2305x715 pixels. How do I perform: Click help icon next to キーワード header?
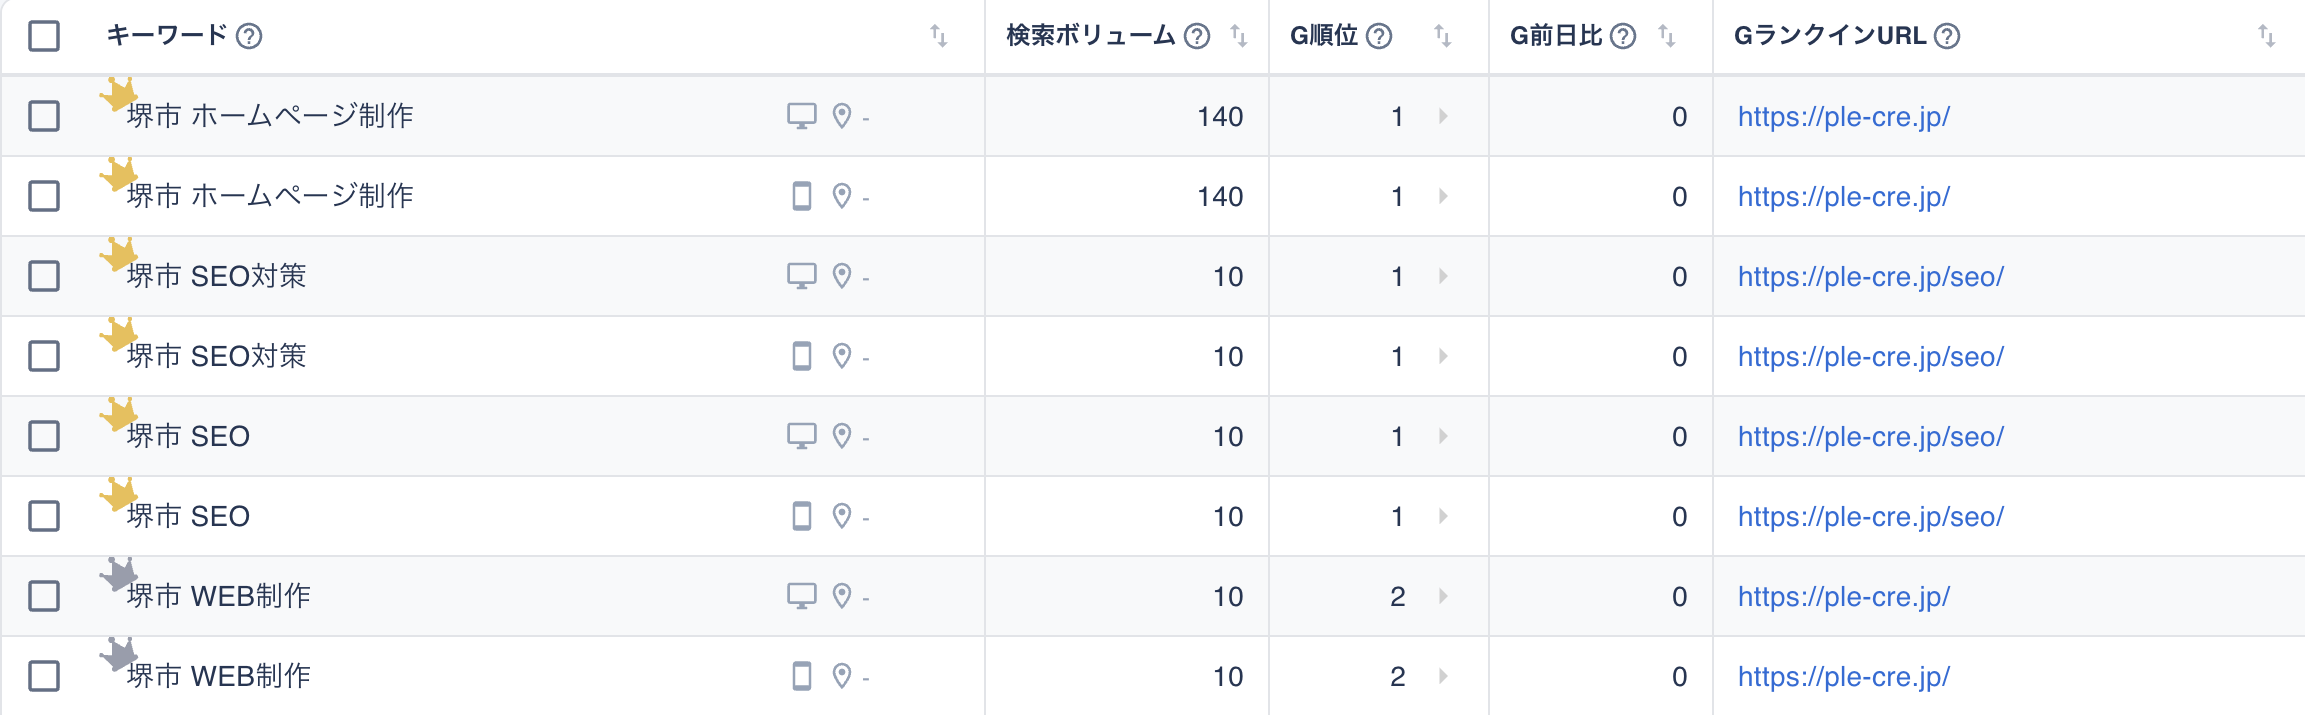point(249,36)
